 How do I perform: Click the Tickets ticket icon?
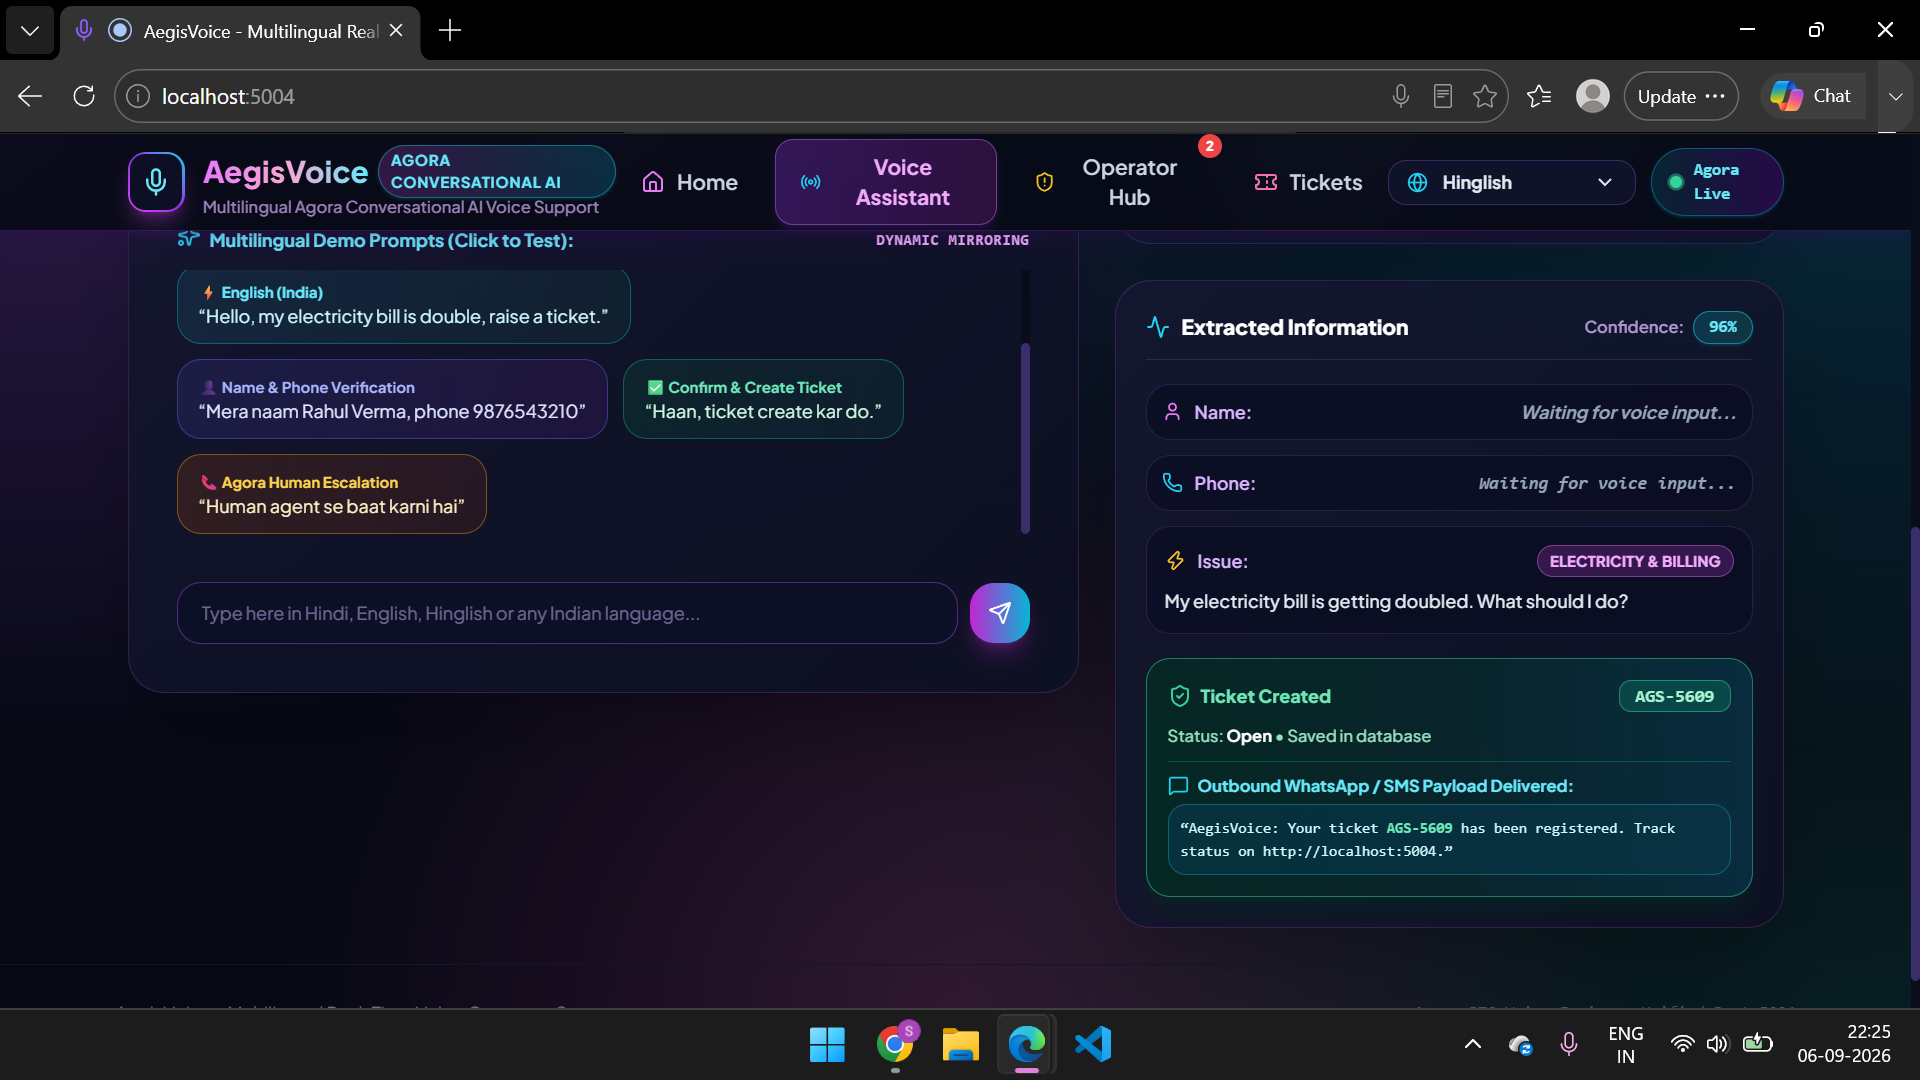tap(1266, 182)
